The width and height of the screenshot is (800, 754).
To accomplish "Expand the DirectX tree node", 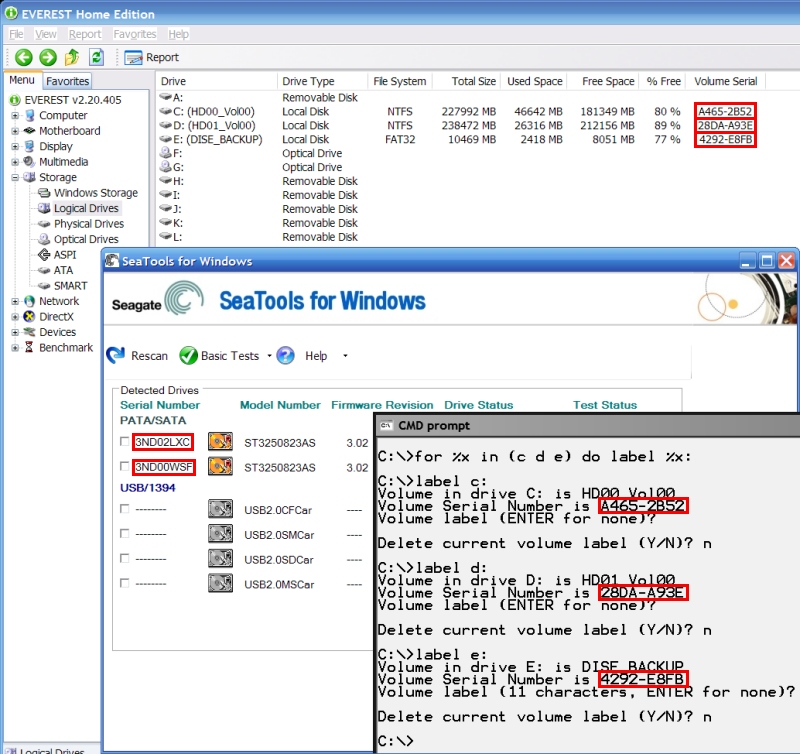I will 15,317.
